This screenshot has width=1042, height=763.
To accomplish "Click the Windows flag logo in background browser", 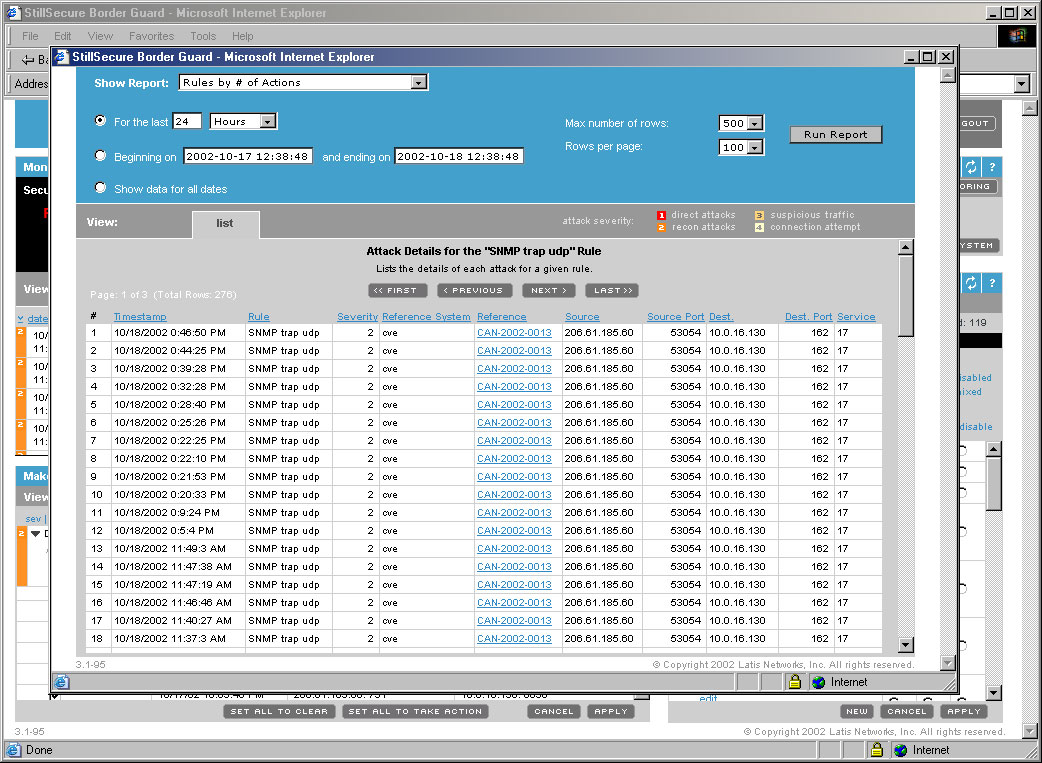I will click(x=1017, y=36).
